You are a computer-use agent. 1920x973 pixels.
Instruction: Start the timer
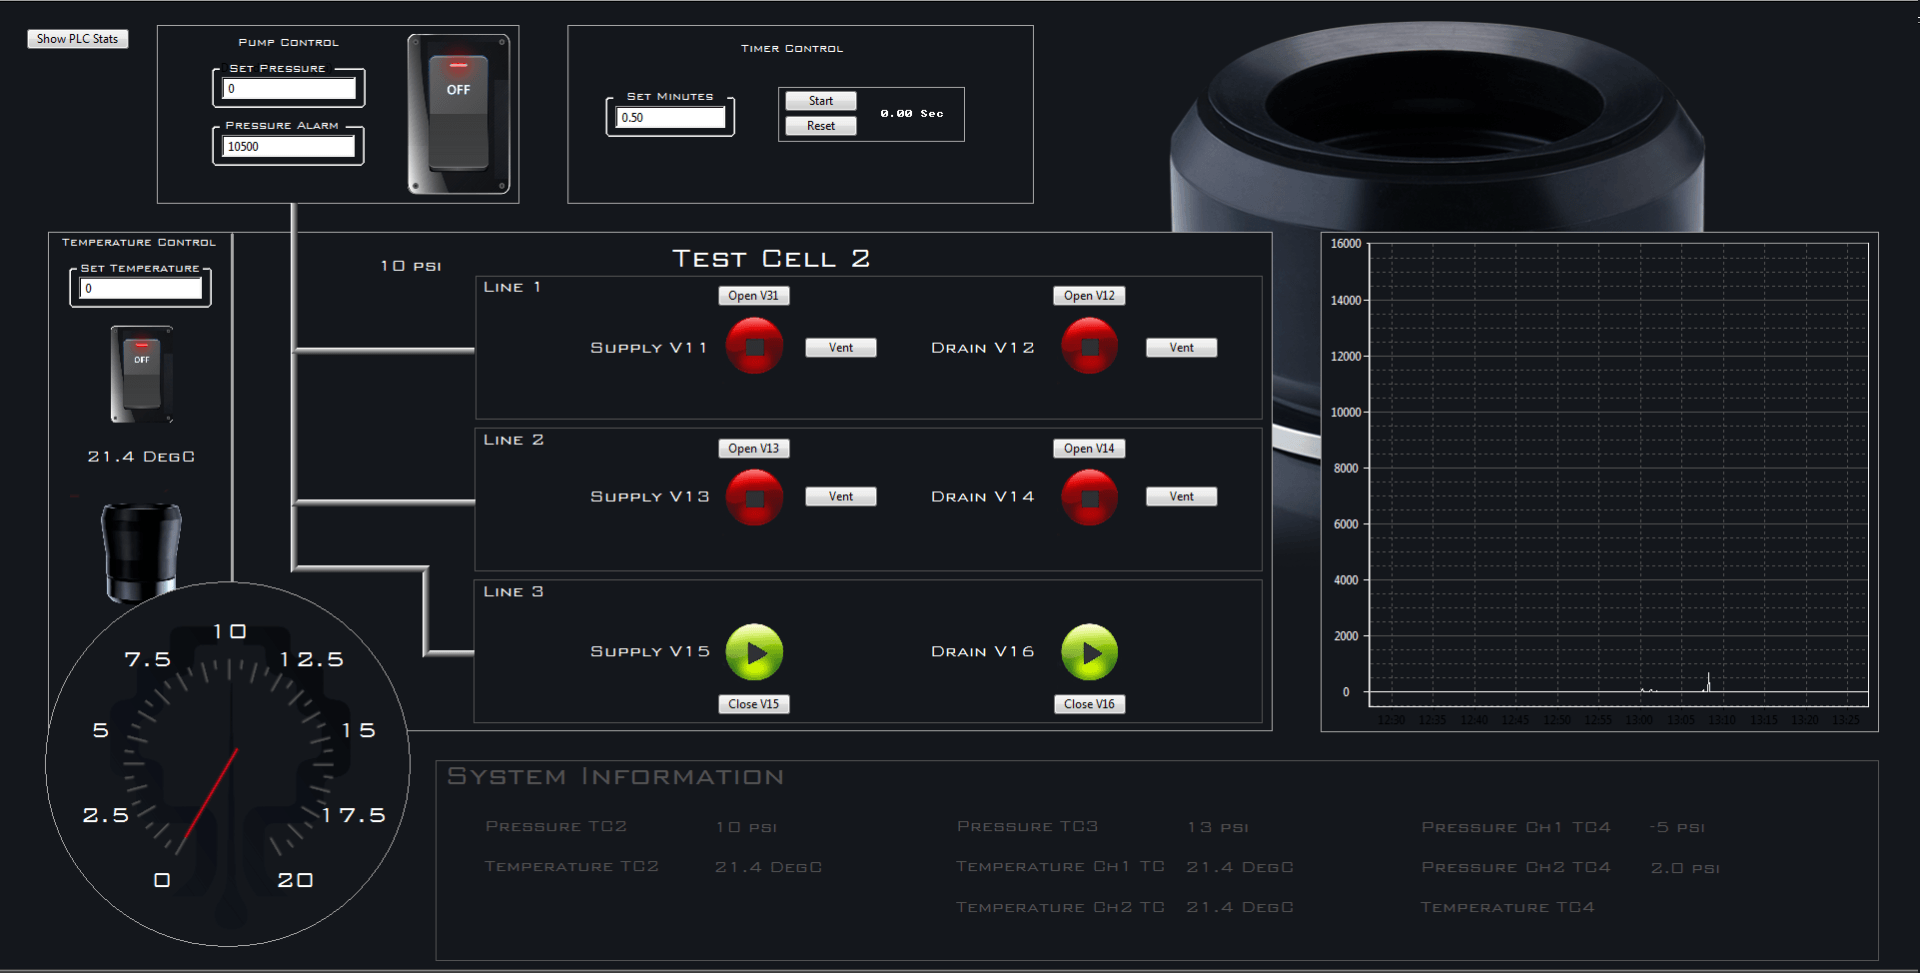coord(819,100)
